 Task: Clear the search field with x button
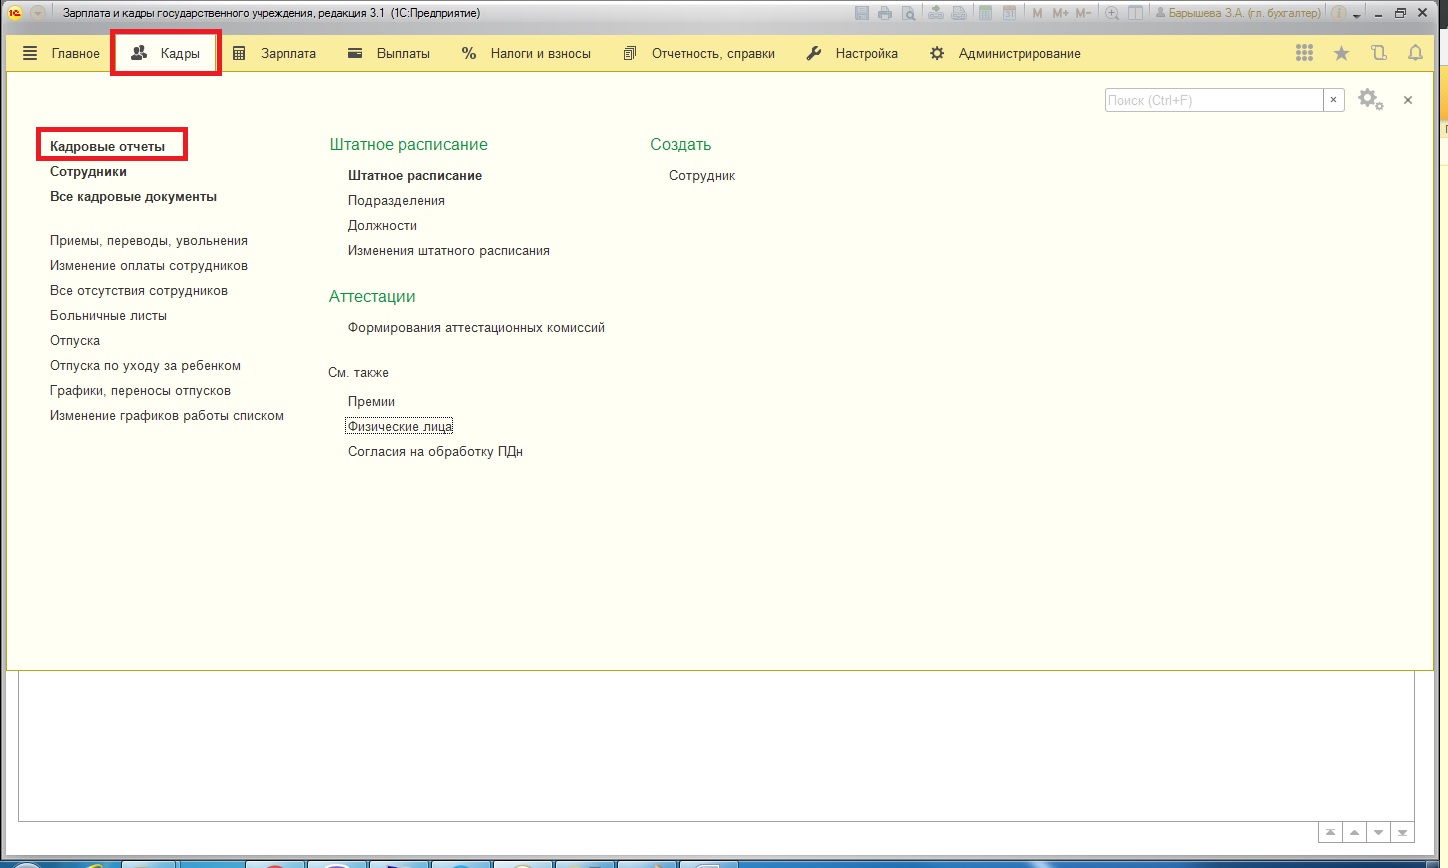[x=1333, y=100]
